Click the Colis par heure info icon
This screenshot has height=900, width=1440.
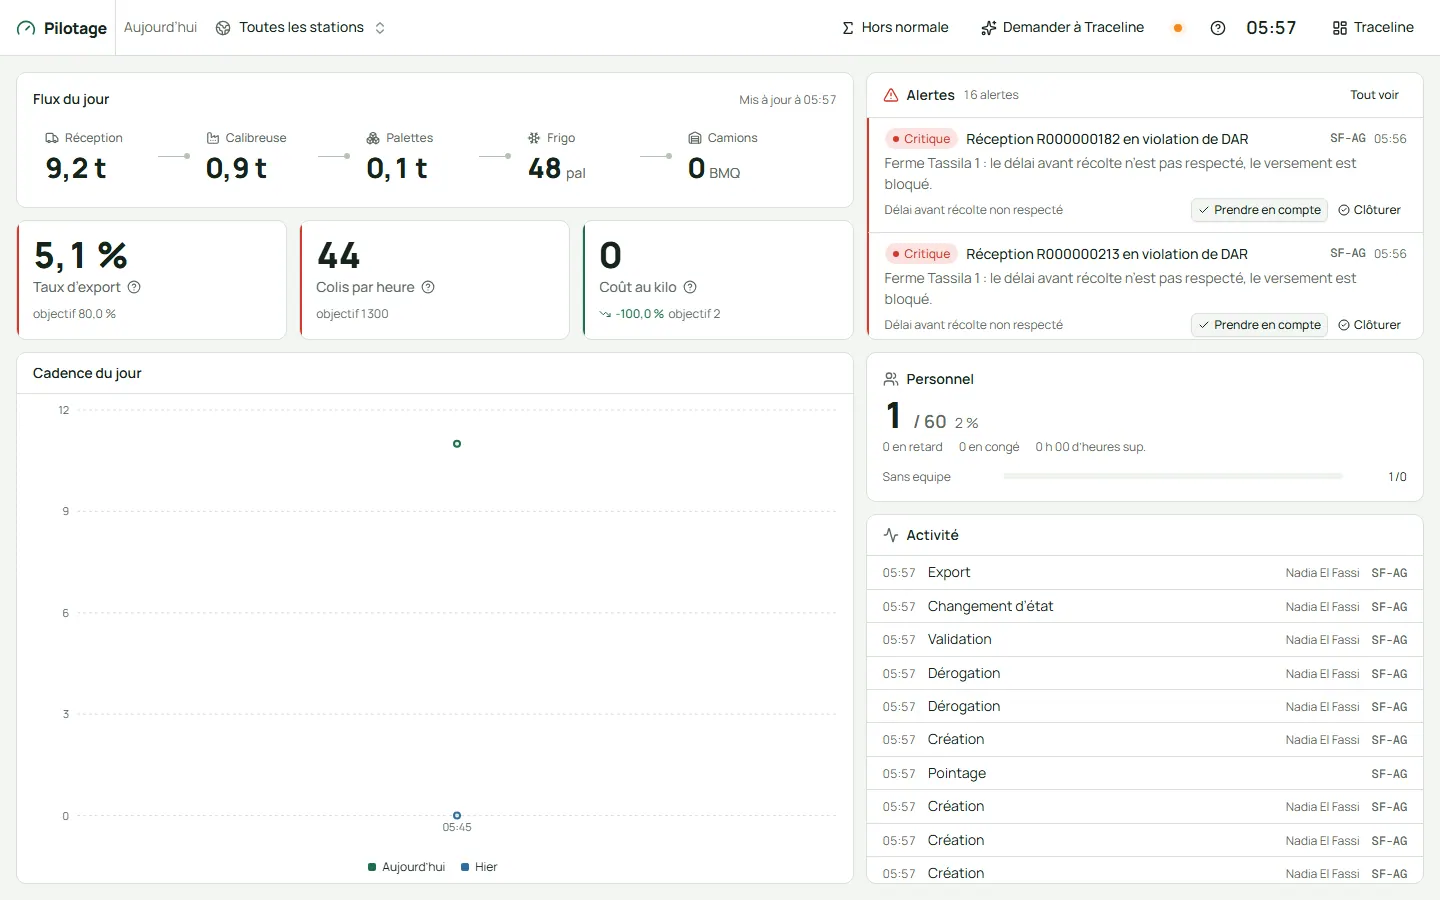tap(428, 287)
